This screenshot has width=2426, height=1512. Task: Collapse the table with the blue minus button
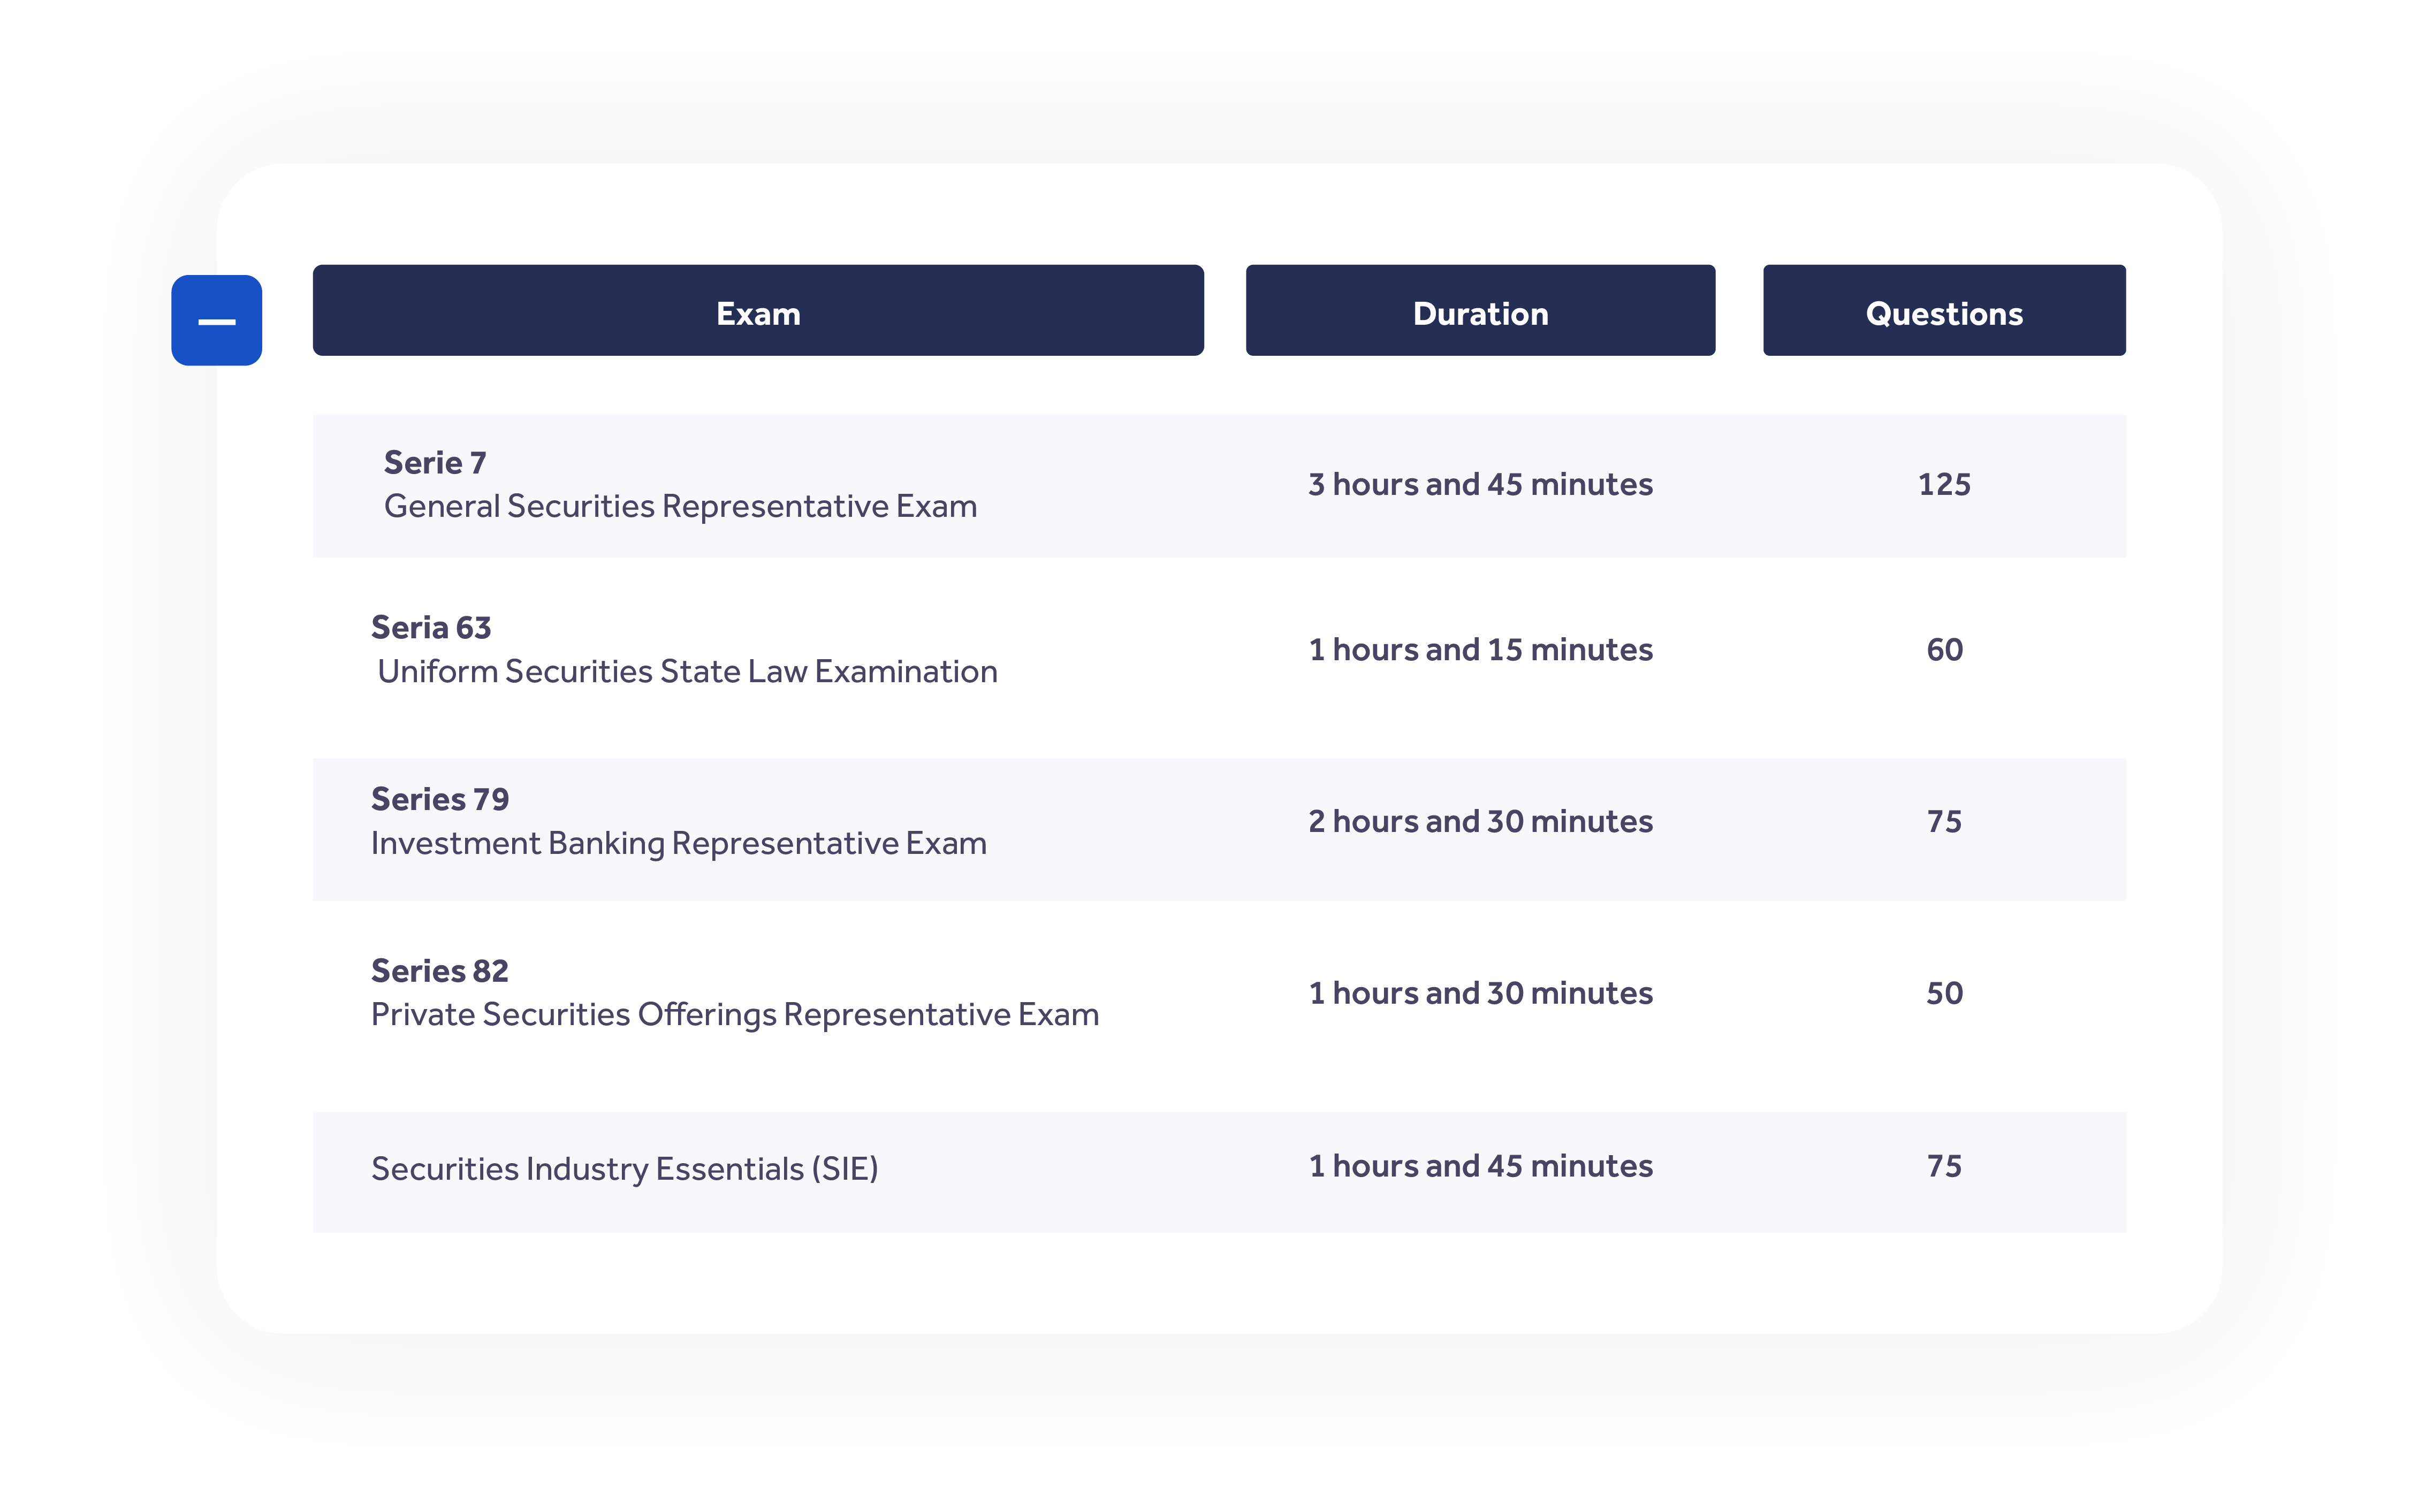(x=216, y=320)
